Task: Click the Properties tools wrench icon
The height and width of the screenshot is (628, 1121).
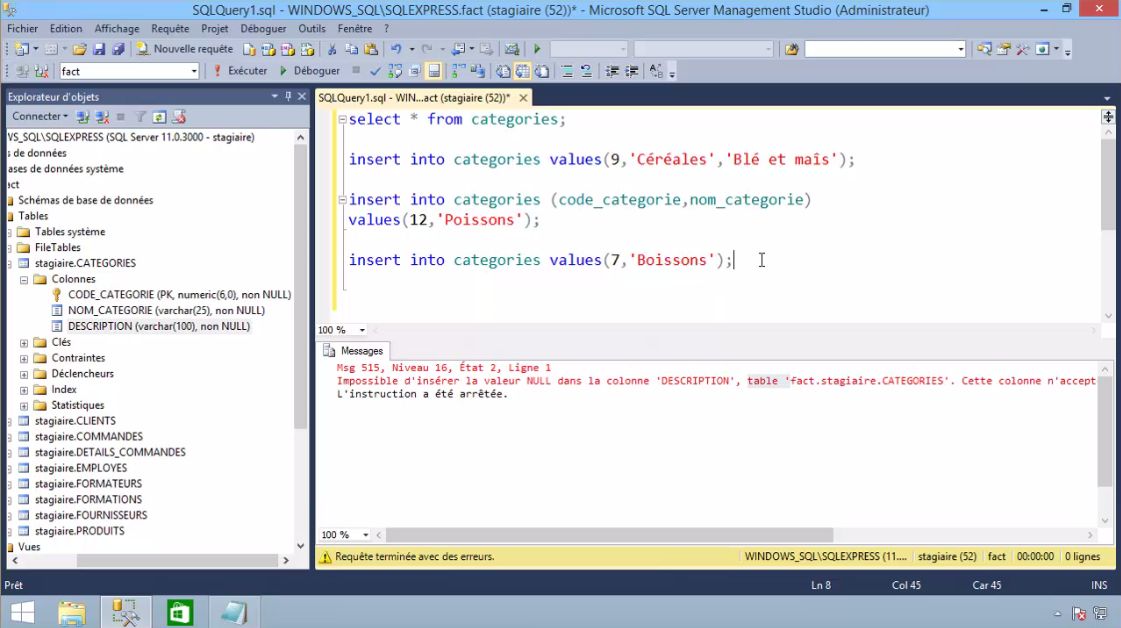Action: [x=1023, y=49]
